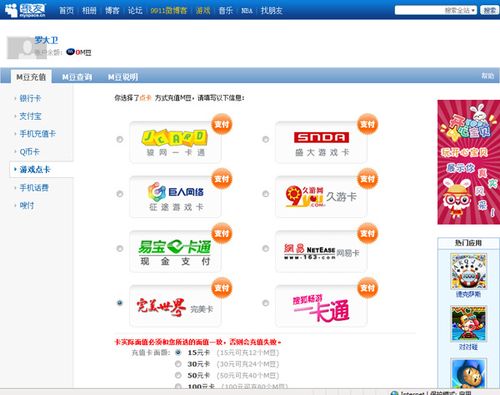This screenshot has width=500, height=395.
Task: Open 博客 in top navigation
Action: click(x=112, y=10)
